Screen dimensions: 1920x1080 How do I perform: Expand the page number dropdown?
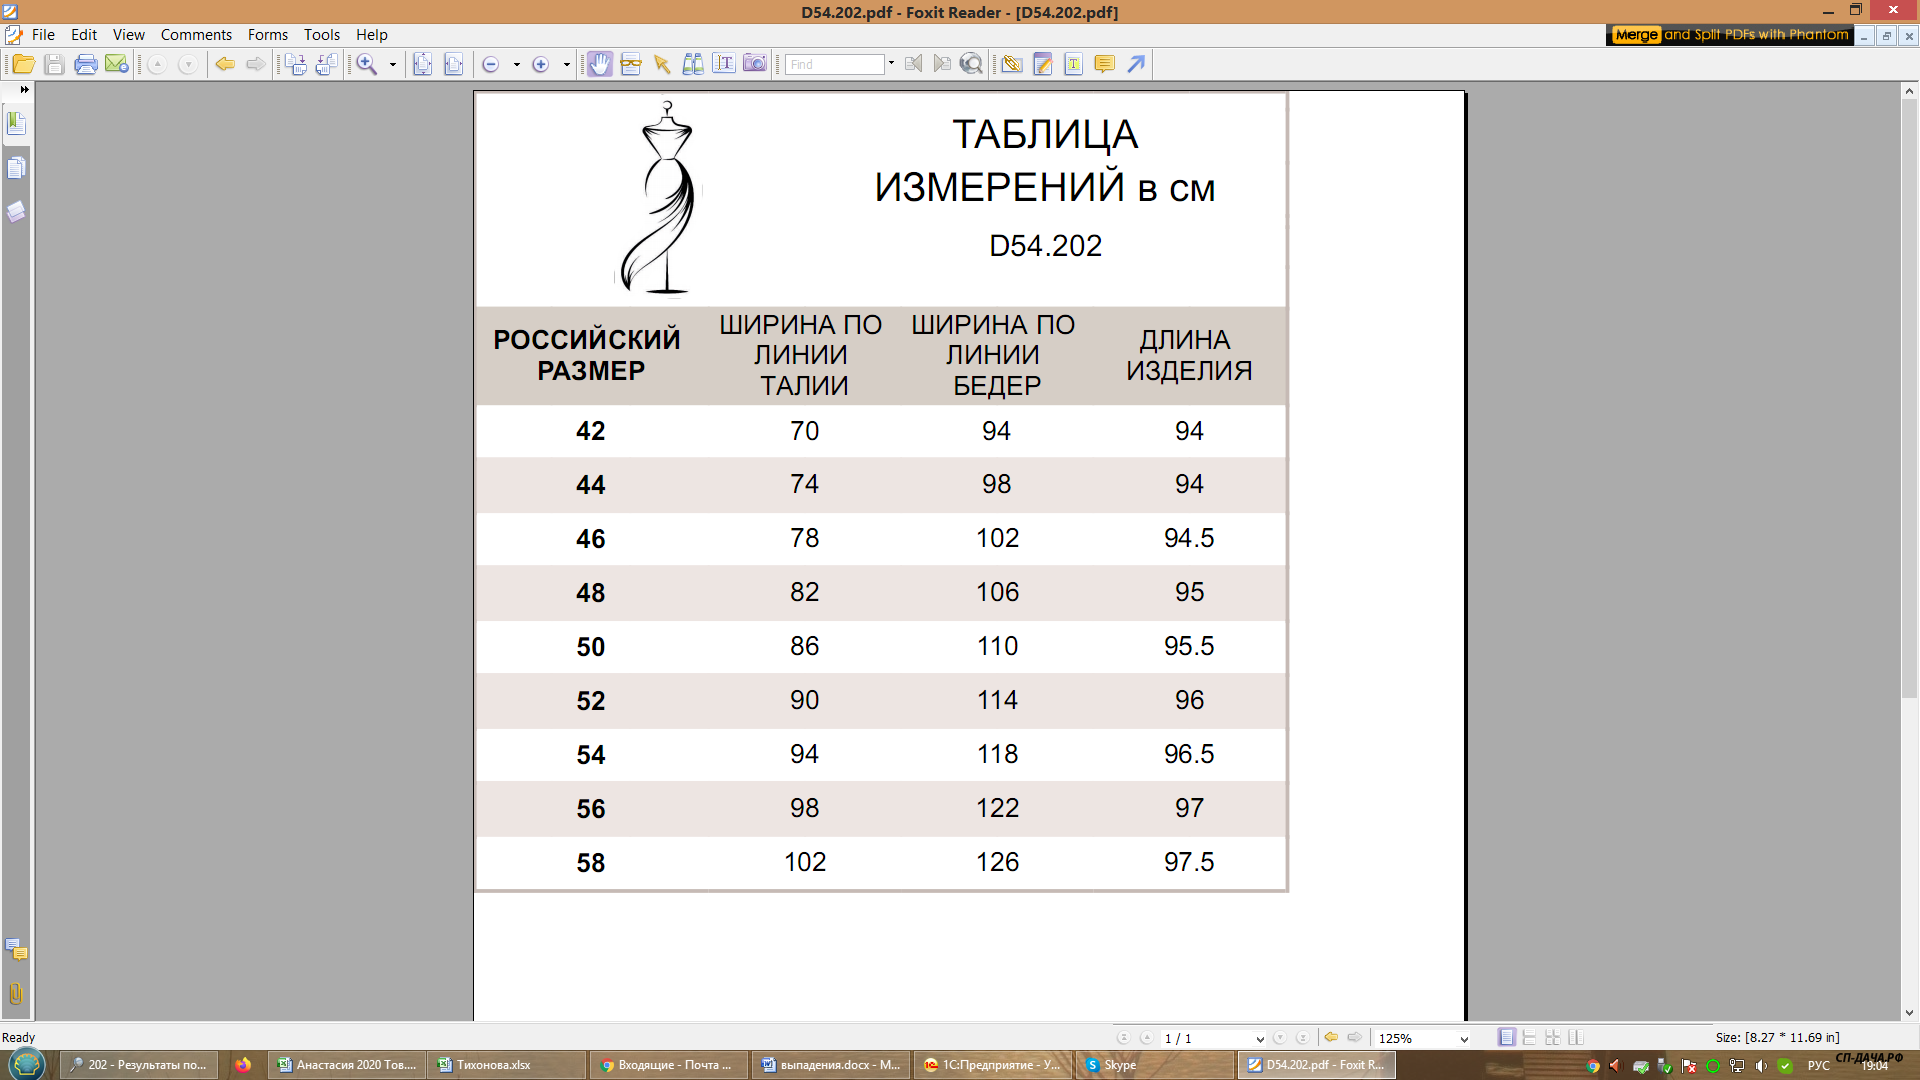[1259, 1039]
